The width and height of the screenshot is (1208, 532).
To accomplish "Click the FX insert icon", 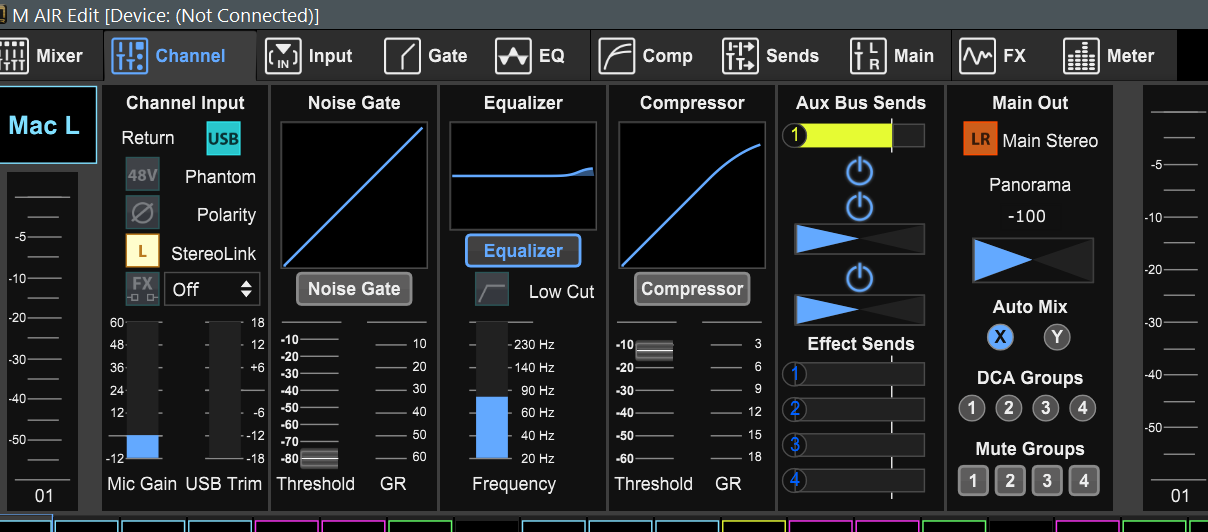I will [142, 289].
